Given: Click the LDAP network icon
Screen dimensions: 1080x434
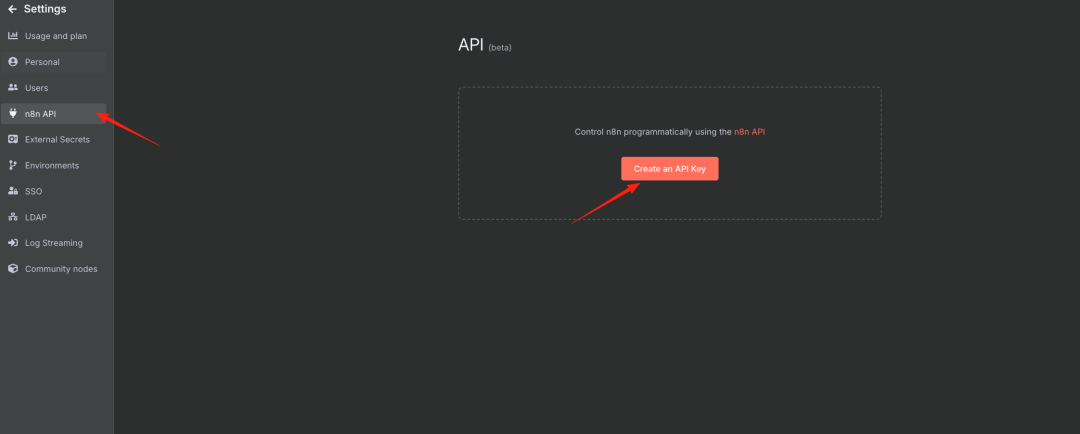Looking at the screenshot, I should 12,217.
